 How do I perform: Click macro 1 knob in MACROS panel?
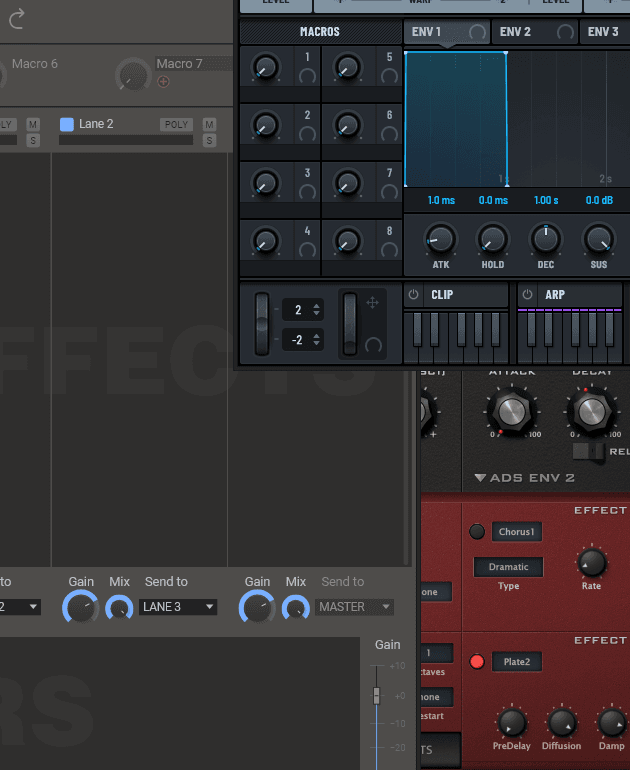[265, 67]
